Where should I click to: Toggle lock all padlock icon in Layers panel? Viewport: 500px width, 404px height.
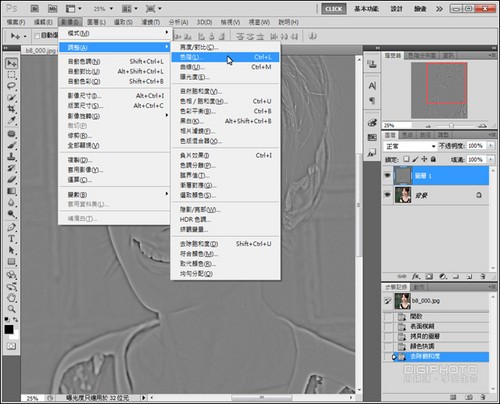pyautogui.click(x=433, y=159)
